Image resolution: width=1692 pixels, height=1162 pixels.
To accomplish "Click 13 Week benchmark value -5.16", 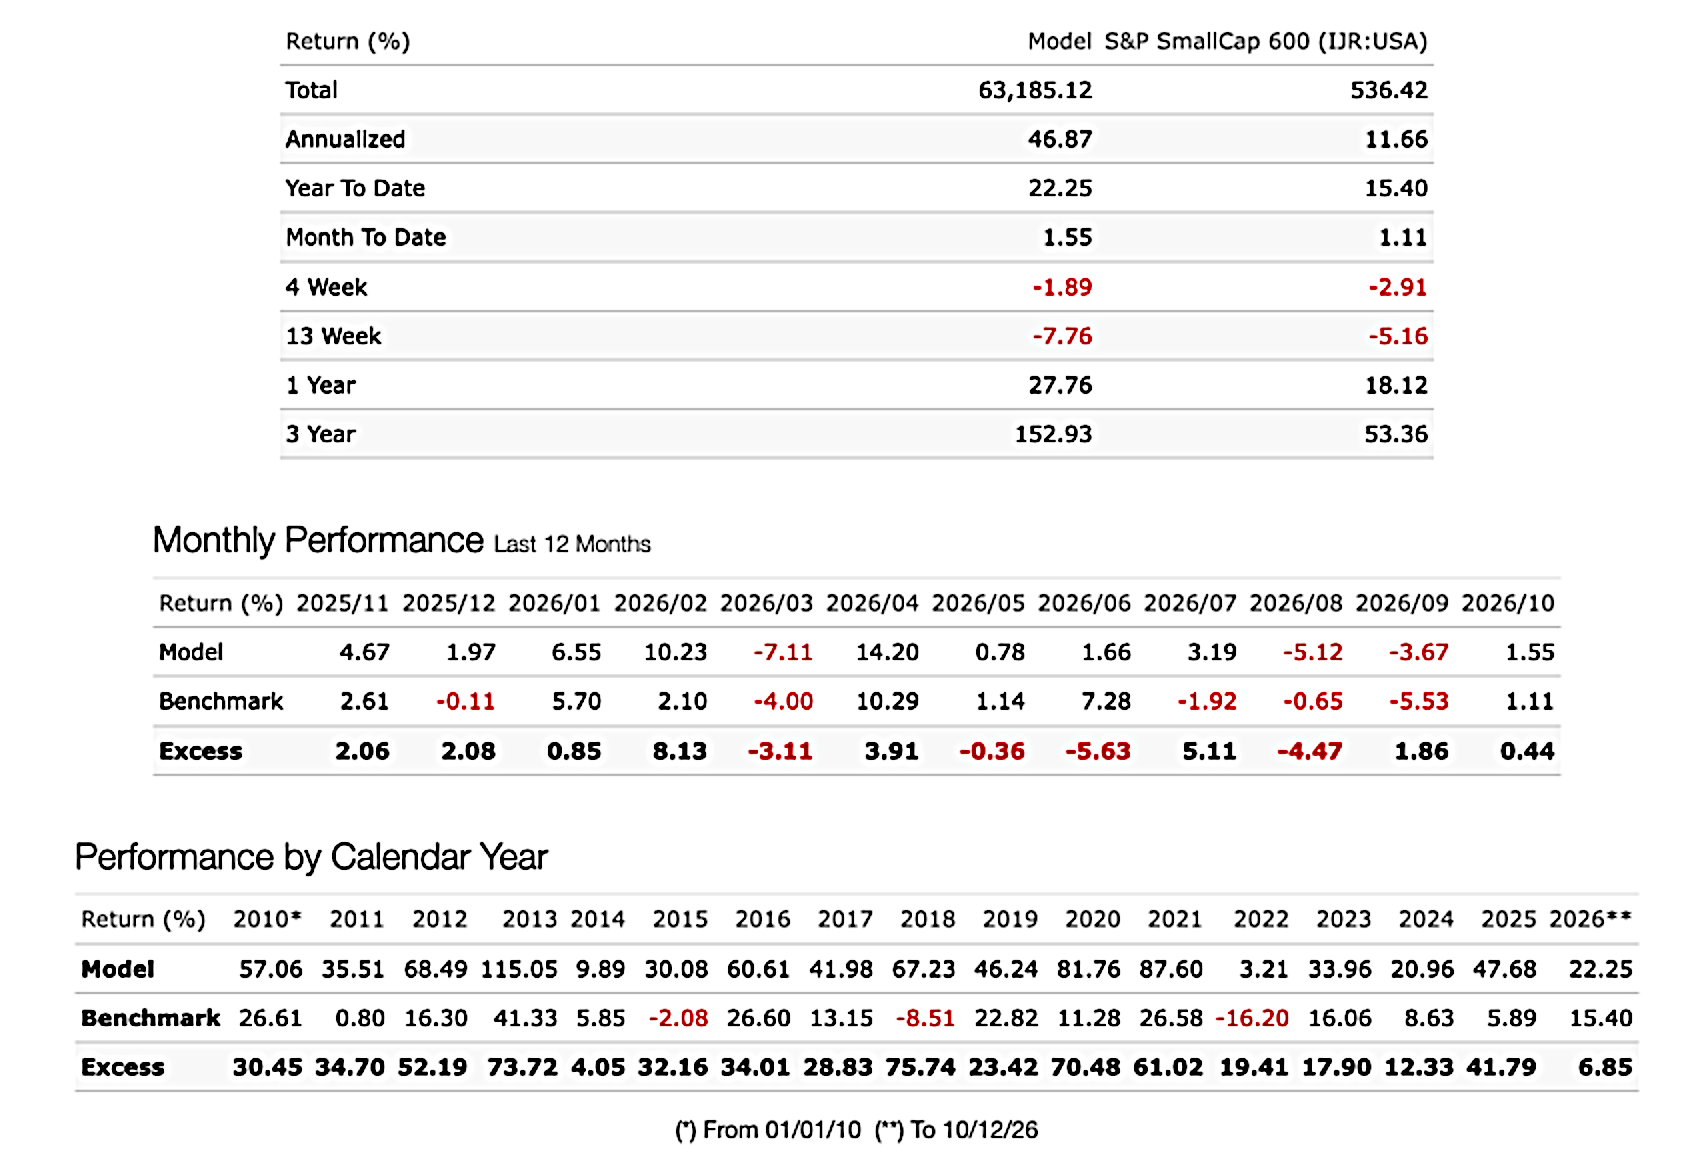I will coord(1398,336).
